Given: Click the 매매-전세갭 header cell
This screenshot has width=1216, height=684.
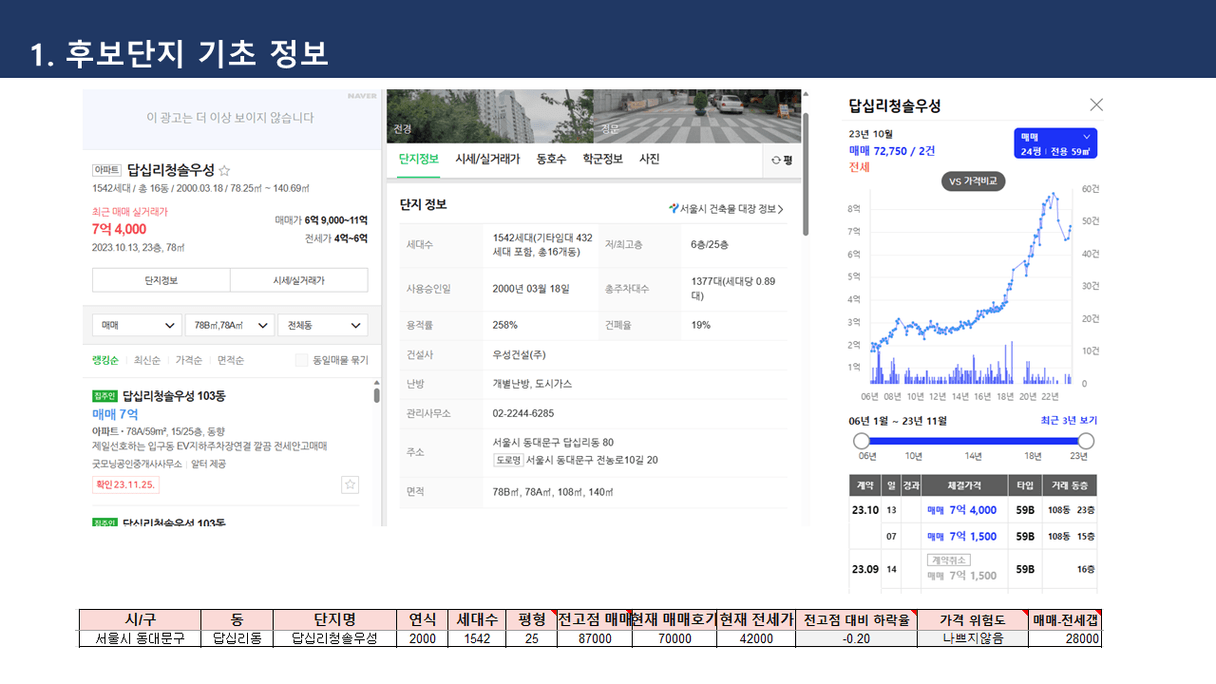Looking at the screenshot, I should tap(1065, 620).
